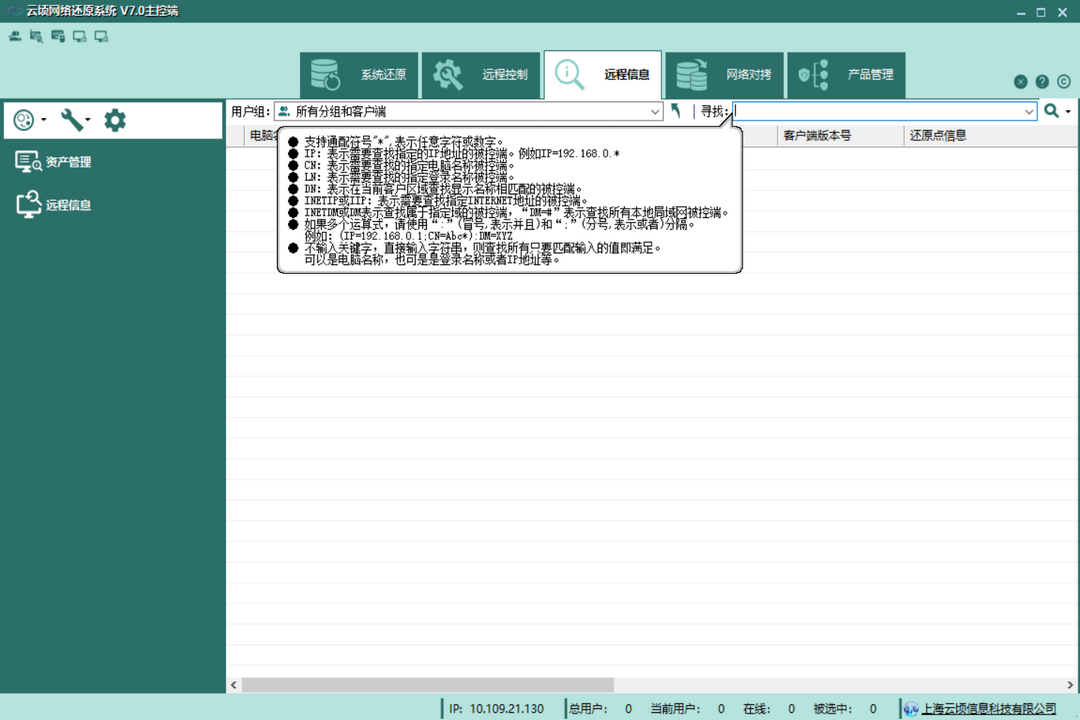Click the round disc icon in left panel

(24, 120)
